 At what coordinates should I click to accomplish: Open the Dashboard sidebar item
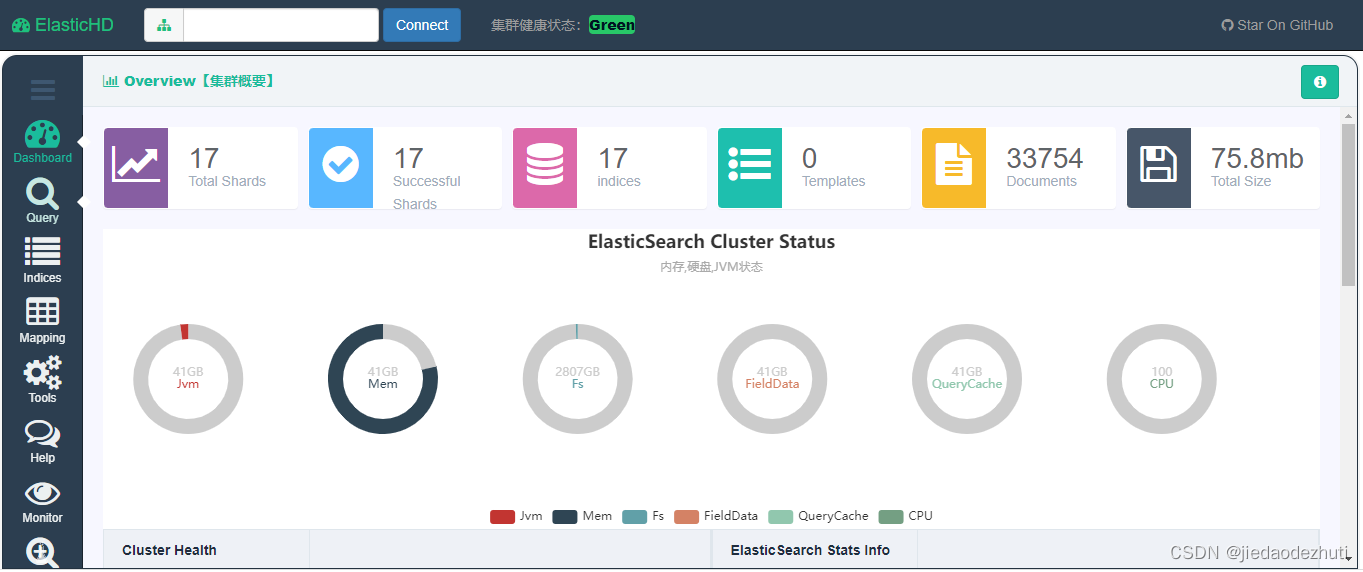click(x=42, y=142)
